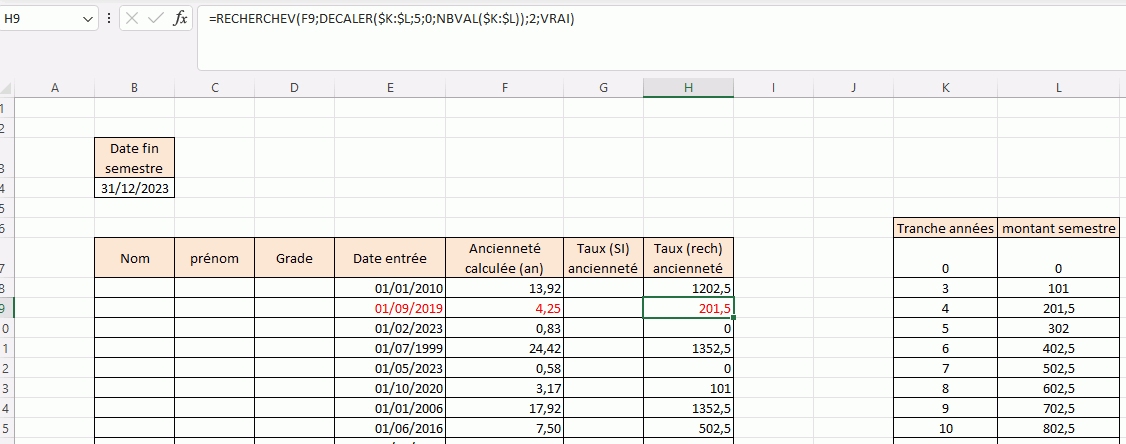Open the Name Box dropdown arrow
1126x444 pixels.
tap(87, 19)
